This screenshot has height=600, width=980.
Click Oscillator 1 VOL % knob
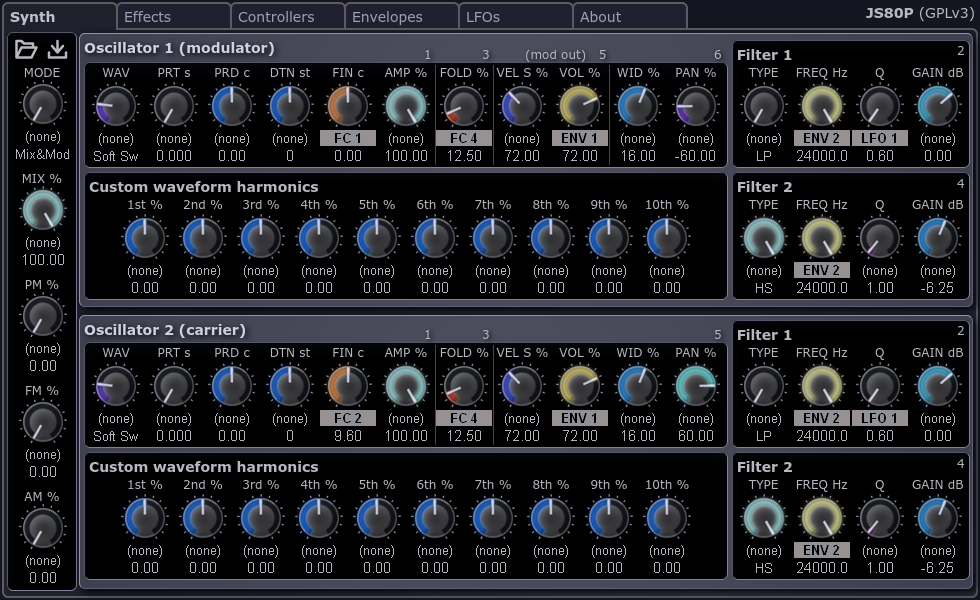[x=579, y=106]
